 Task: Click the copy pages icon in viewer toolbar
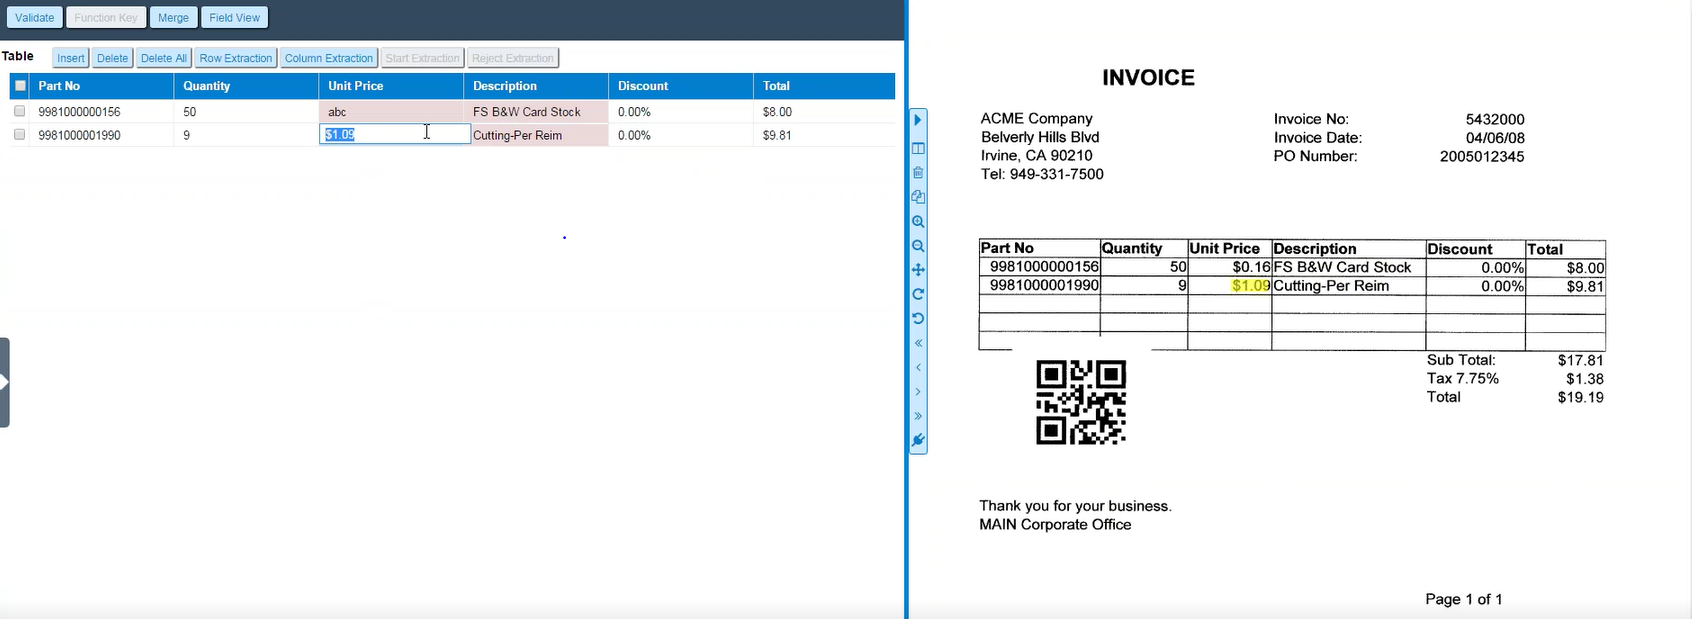coord(918,197)
